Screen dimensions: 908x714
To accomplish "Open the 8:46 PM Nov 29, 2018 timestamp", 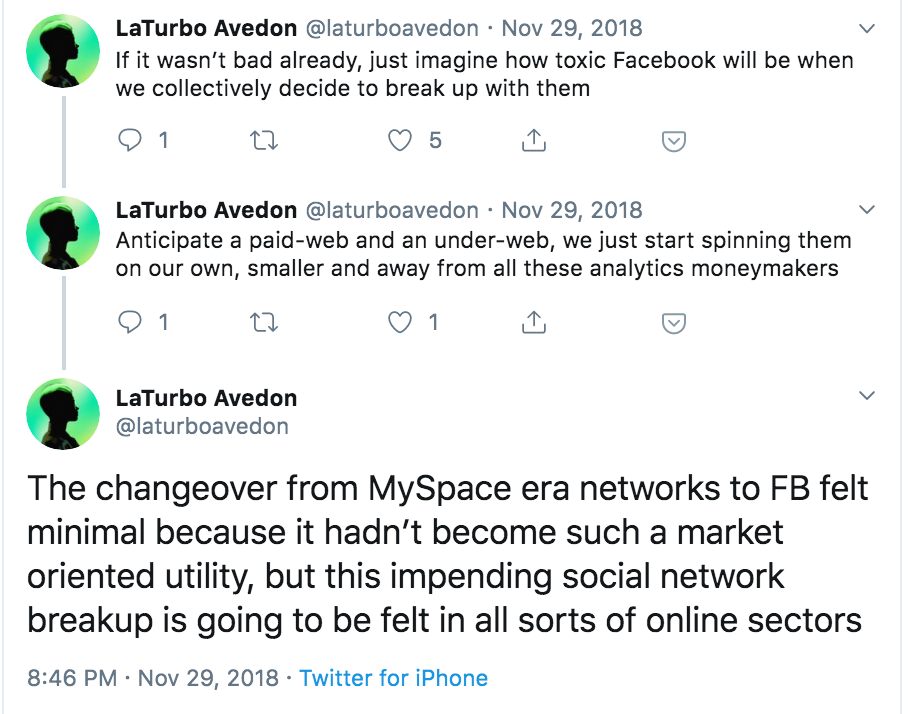I will (153, 678).
